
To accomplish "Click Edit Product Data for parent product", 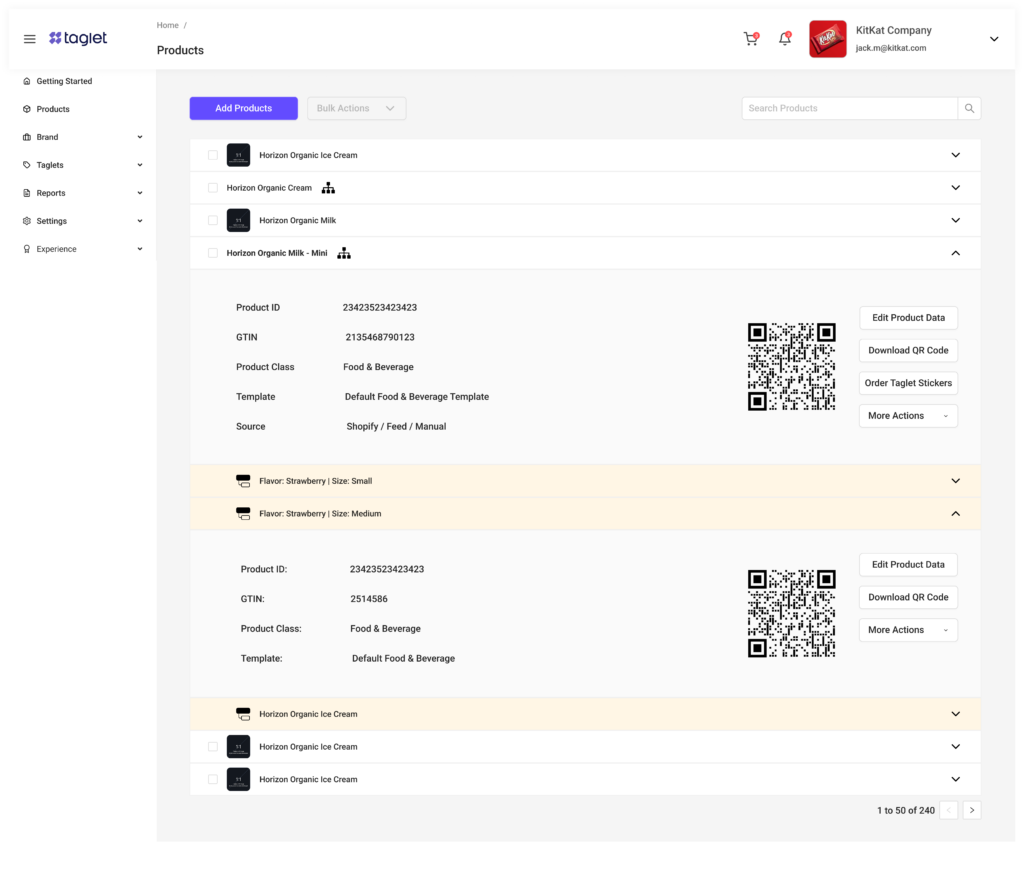I will pyautogui.click(x=908, y=318).
